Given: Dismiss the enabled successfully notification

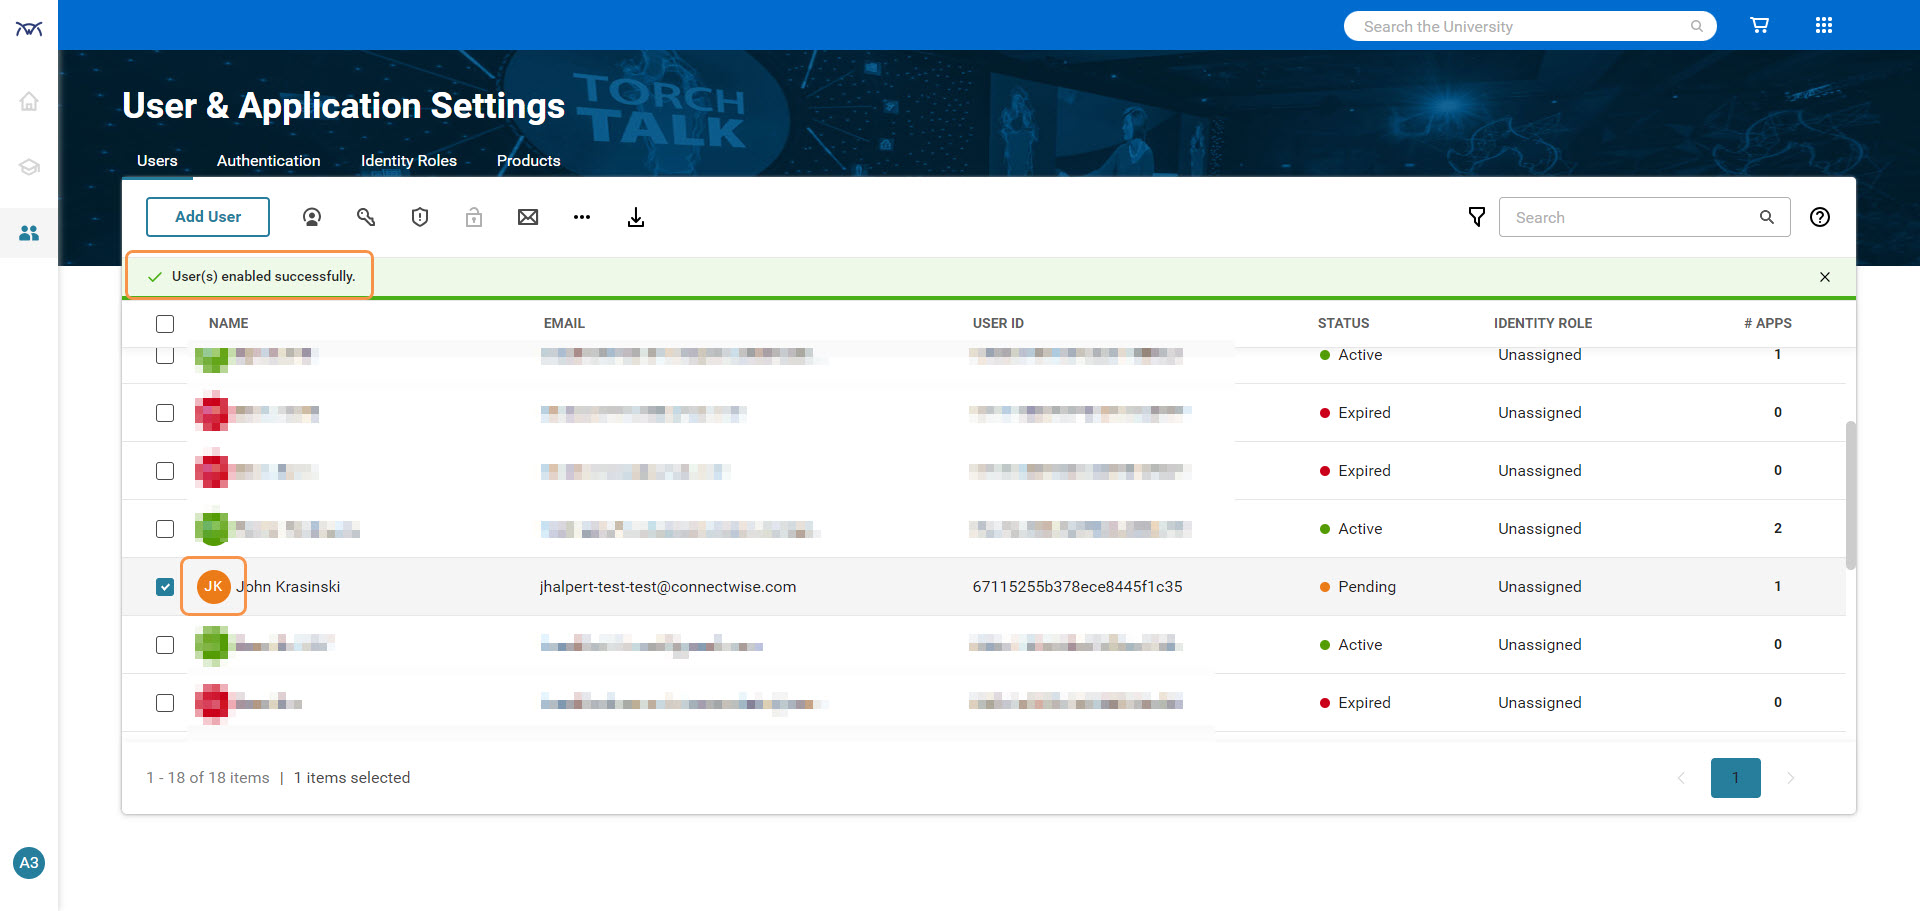Looking at the screenshot, I should click(x=1825, y=277).
